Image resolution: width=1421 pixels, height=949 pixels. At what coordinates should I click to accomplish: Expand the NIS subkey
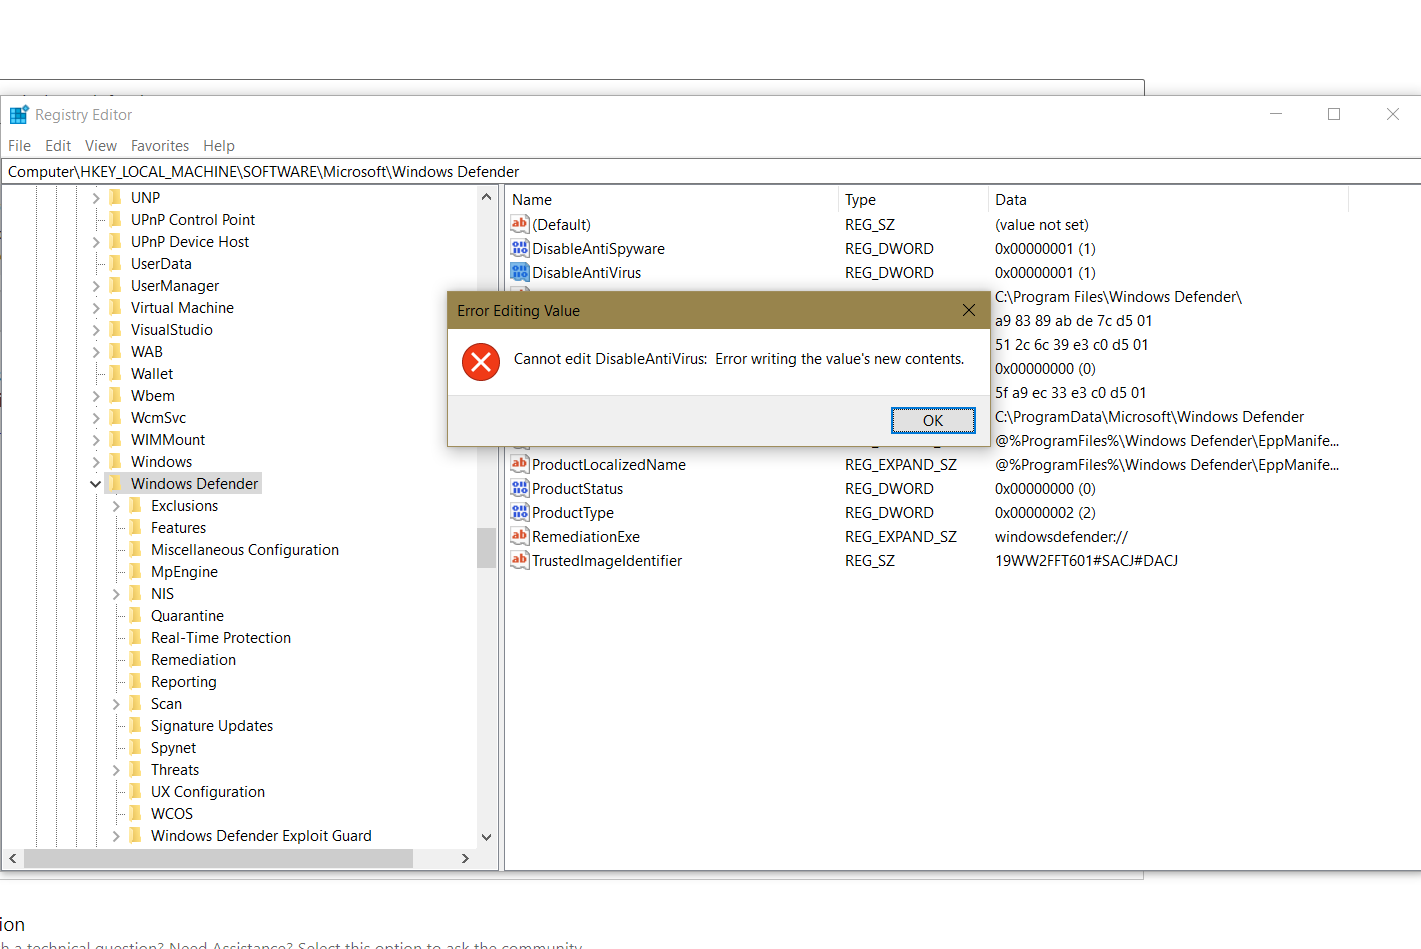coord(116,594)
